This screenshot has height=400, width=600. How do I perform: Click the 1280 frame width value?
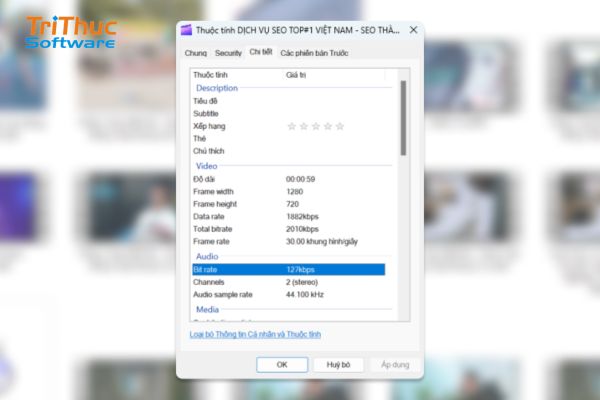[295, 191]
